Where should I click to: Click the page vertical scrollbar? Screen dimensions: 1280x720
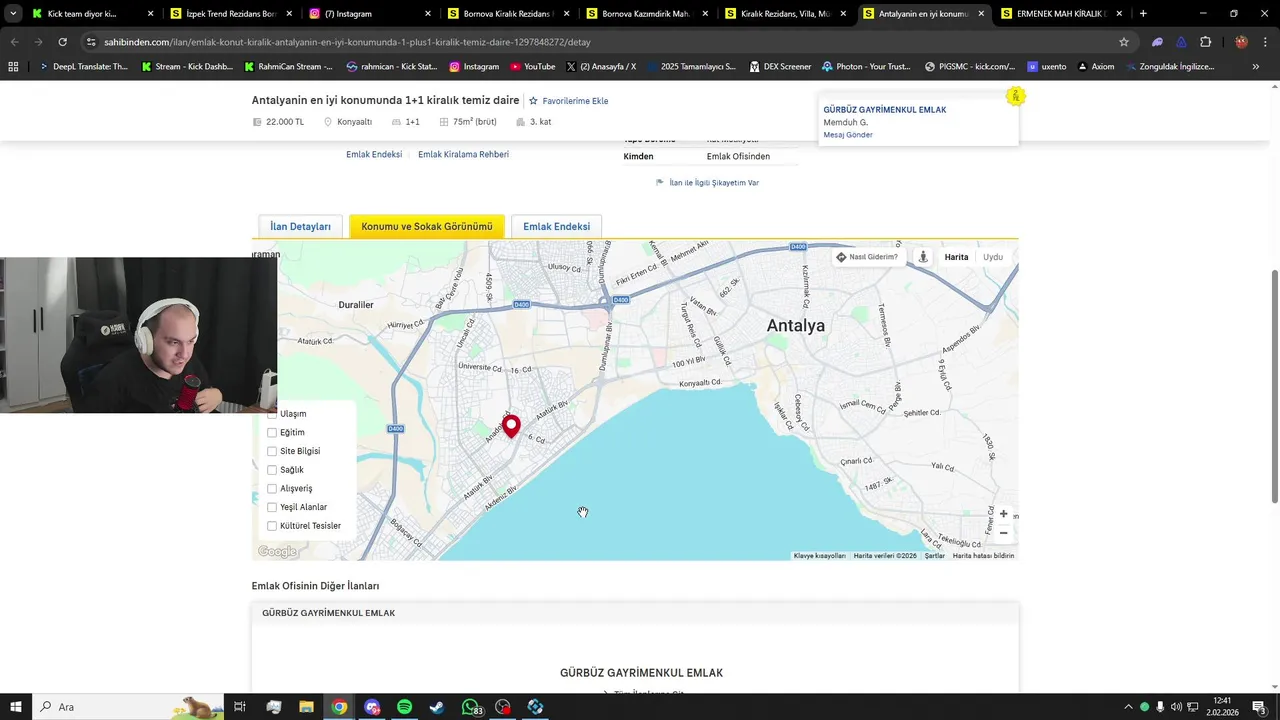point(1274,387)
